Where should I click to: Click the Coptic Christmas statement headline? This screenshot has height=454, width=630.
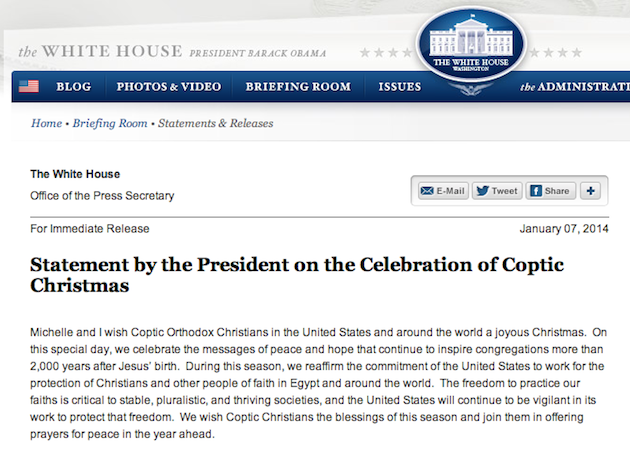point(297,275)
